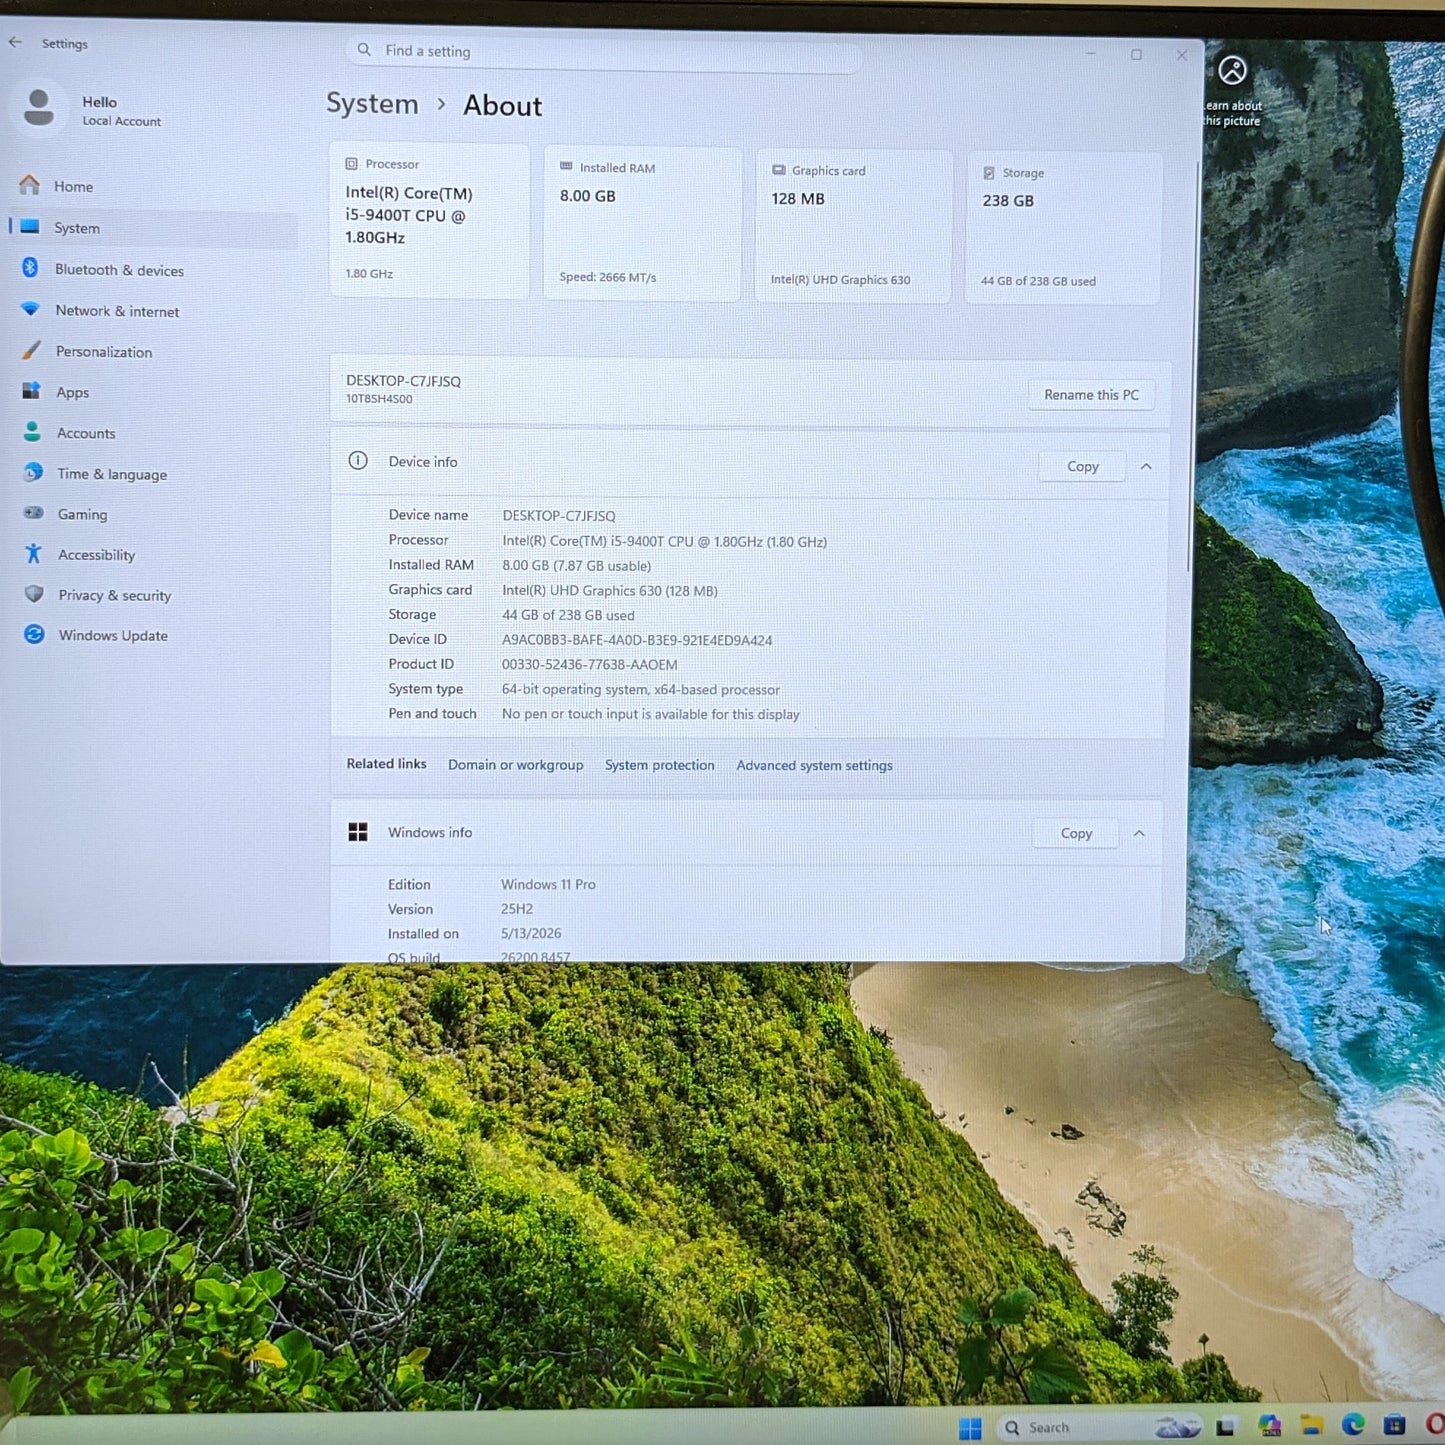Click the Storage info card
The height and width of the screenshot is (1445, 1445).
tap(1064, 228)
